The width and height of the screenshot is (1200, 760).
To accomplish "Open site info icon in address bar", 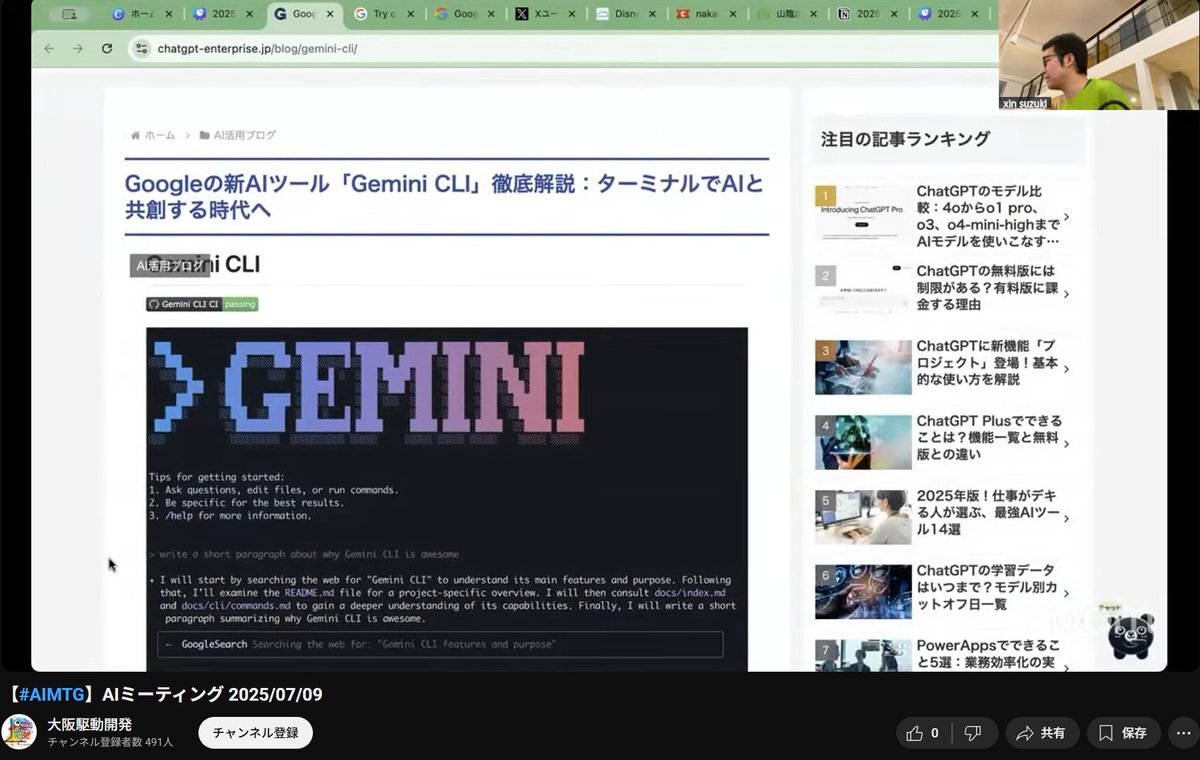I will 141,48.
